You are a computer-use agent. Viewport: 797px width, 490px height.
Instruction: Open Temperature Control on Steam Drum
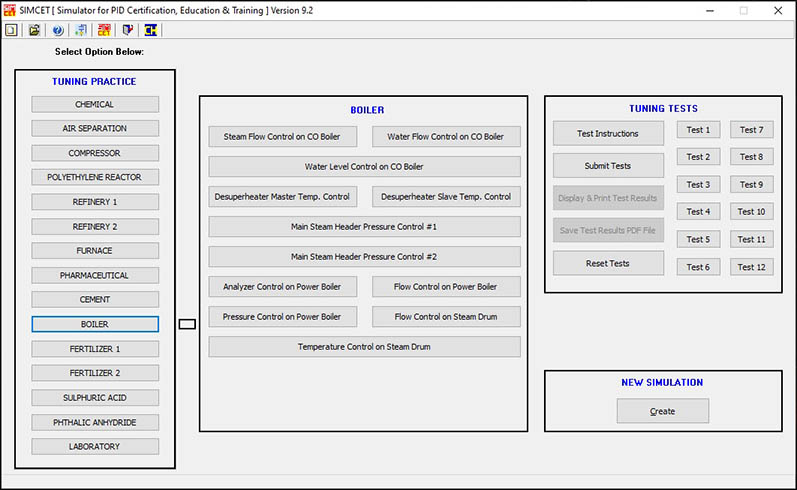pos(364,347)
